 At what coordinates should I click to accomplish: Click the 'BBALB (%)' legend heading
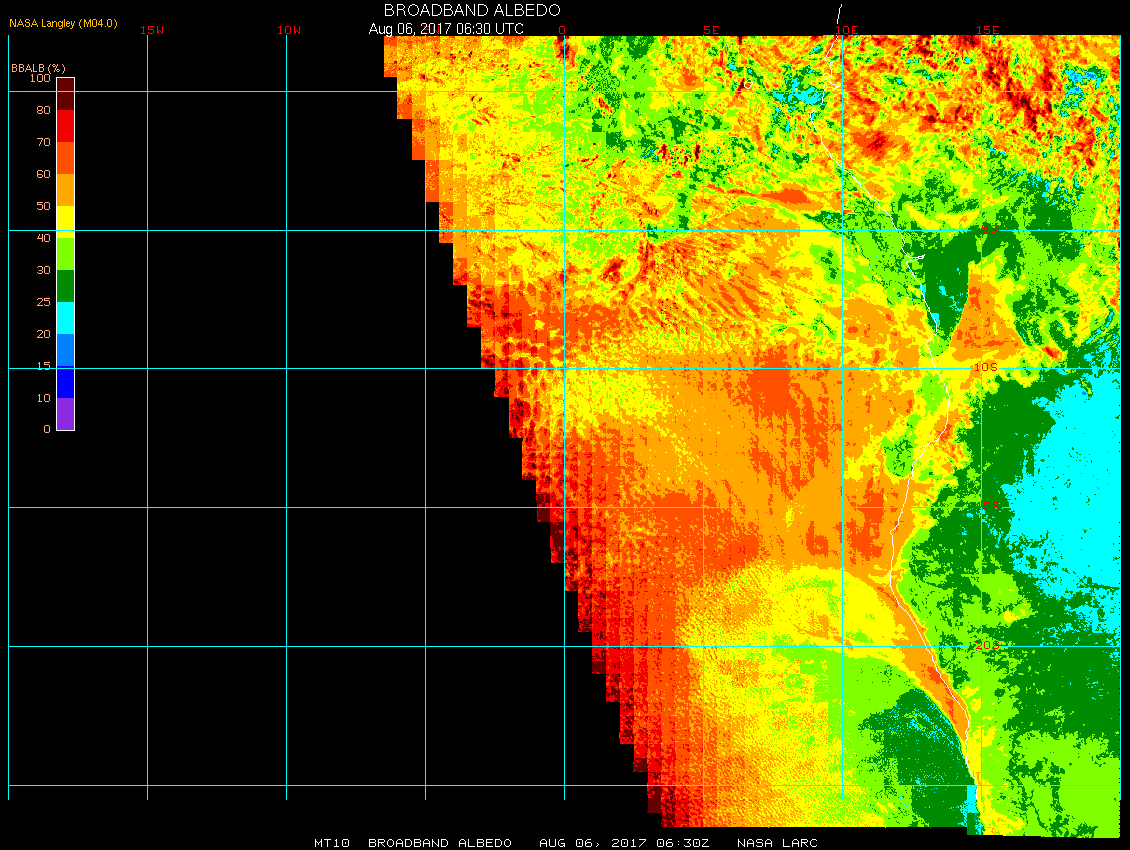coord(38,68)
